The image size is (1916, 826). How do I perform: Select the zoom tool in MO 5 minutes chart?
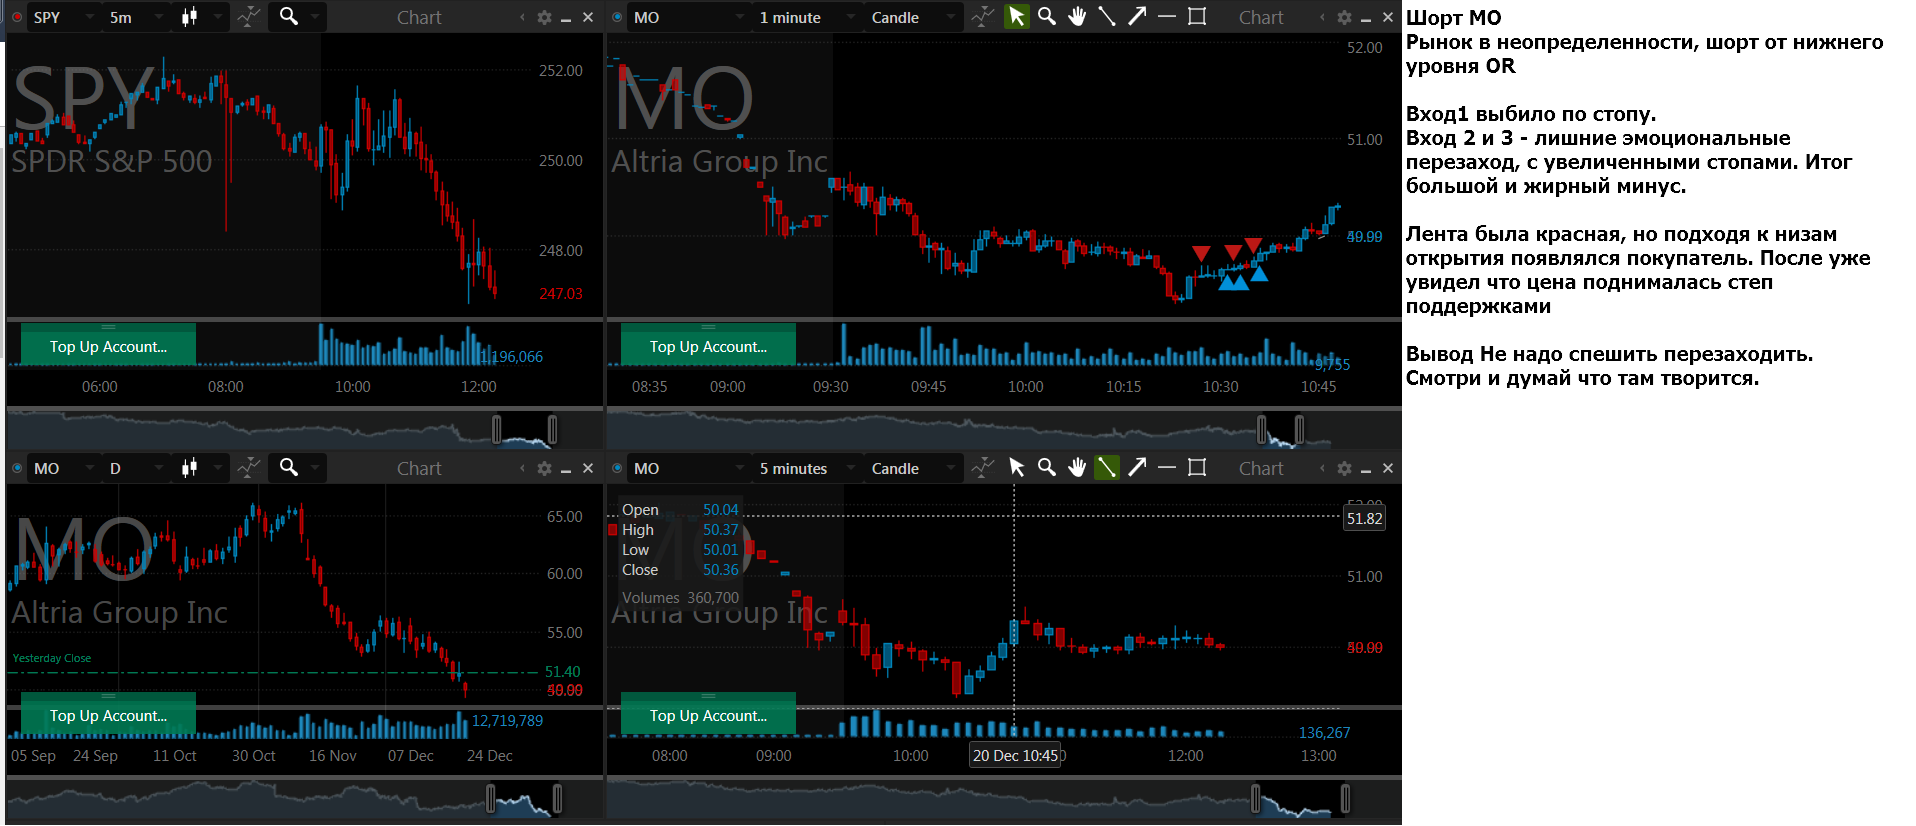(1047, 467)
